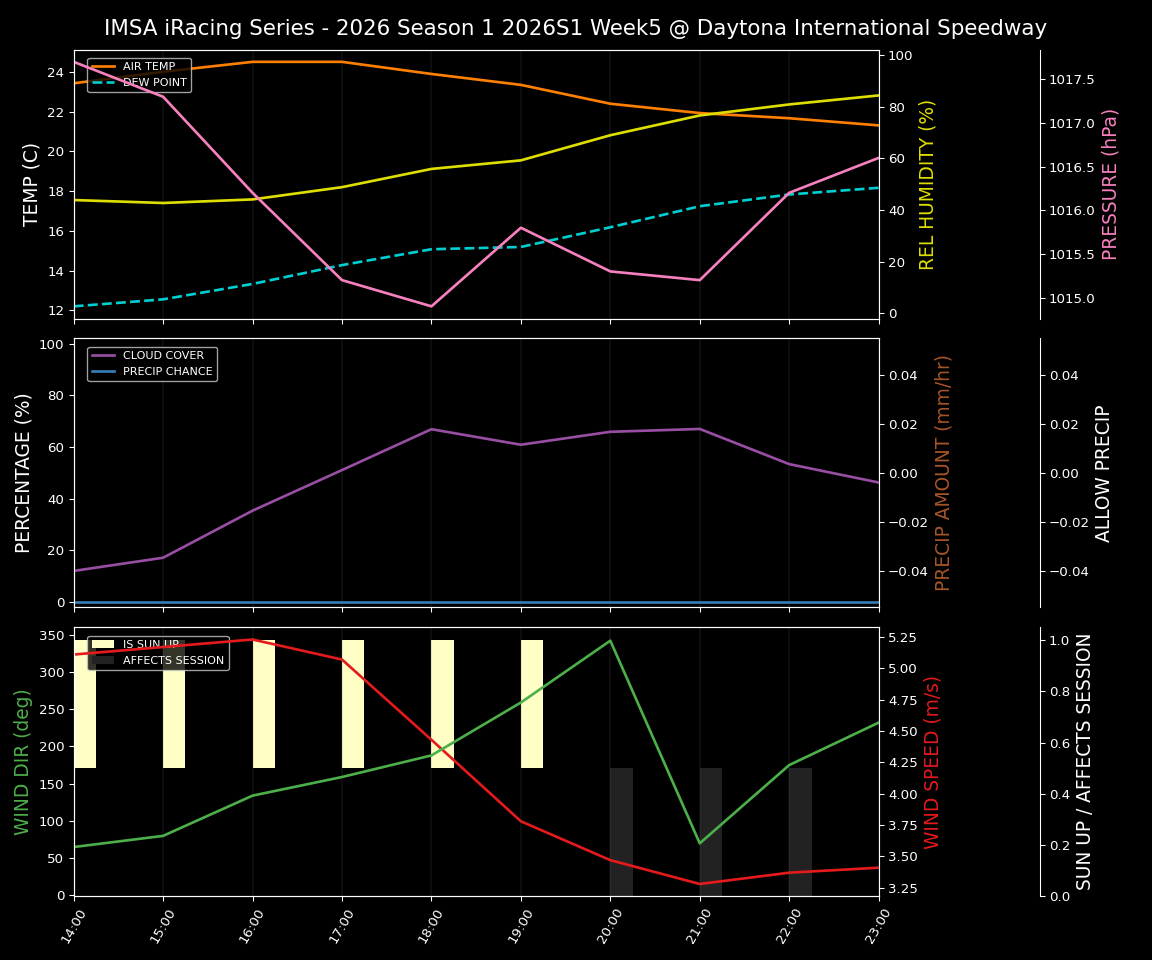This screenshot has height=960, width=1152.
Task: Click the AFFECTS SESSION dark legend patch
Action: 103,658
